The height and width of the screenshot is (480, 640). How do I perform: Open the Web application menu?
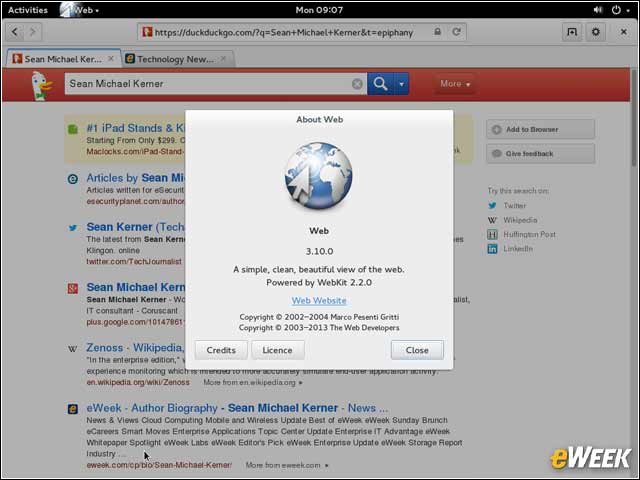click(x=80, y=10)
